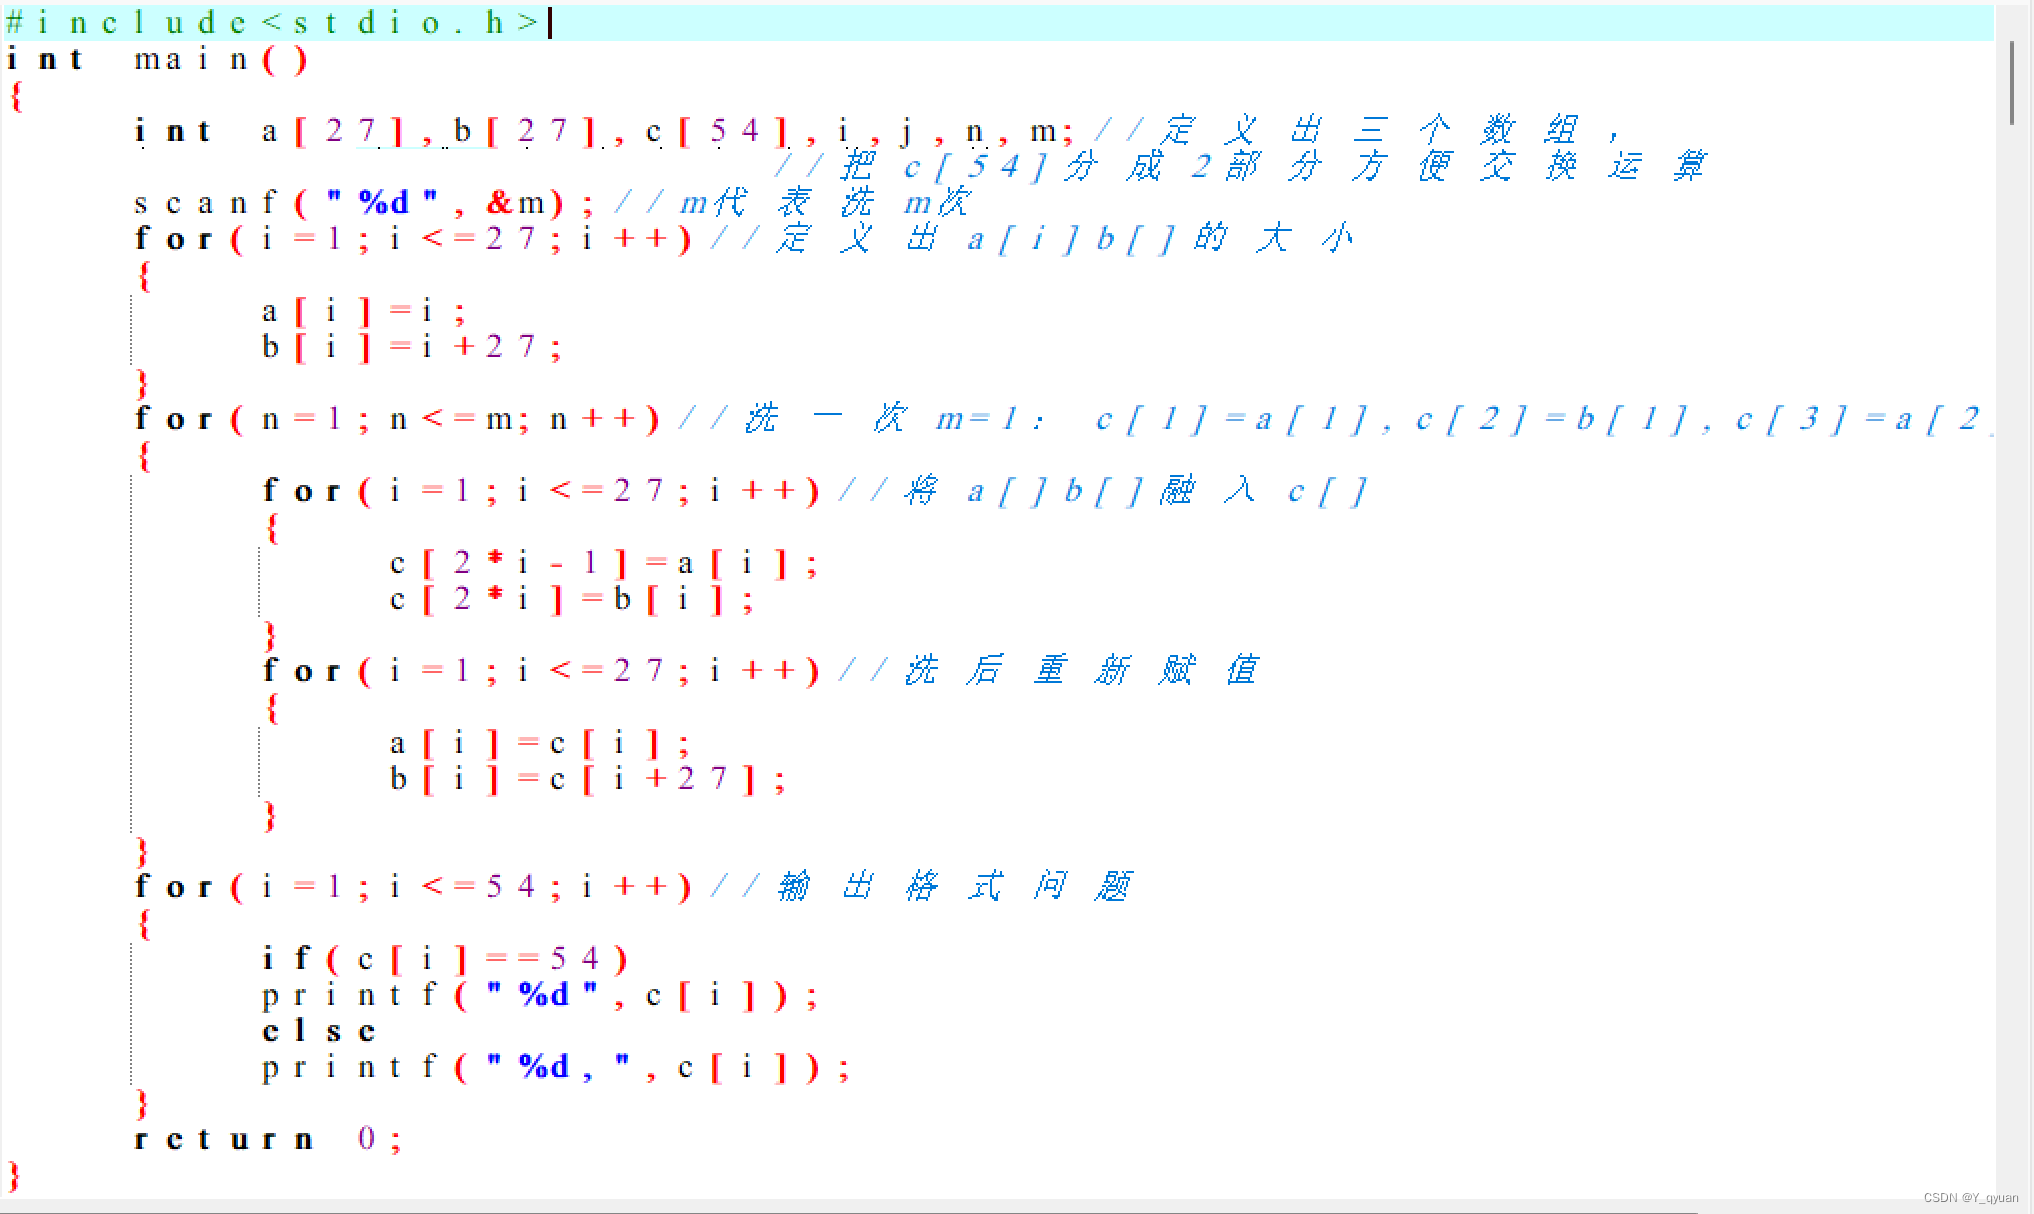Click the statement c[2*i]=b[i];
The image size is (2034, 1214).
(x=570, y=600)
